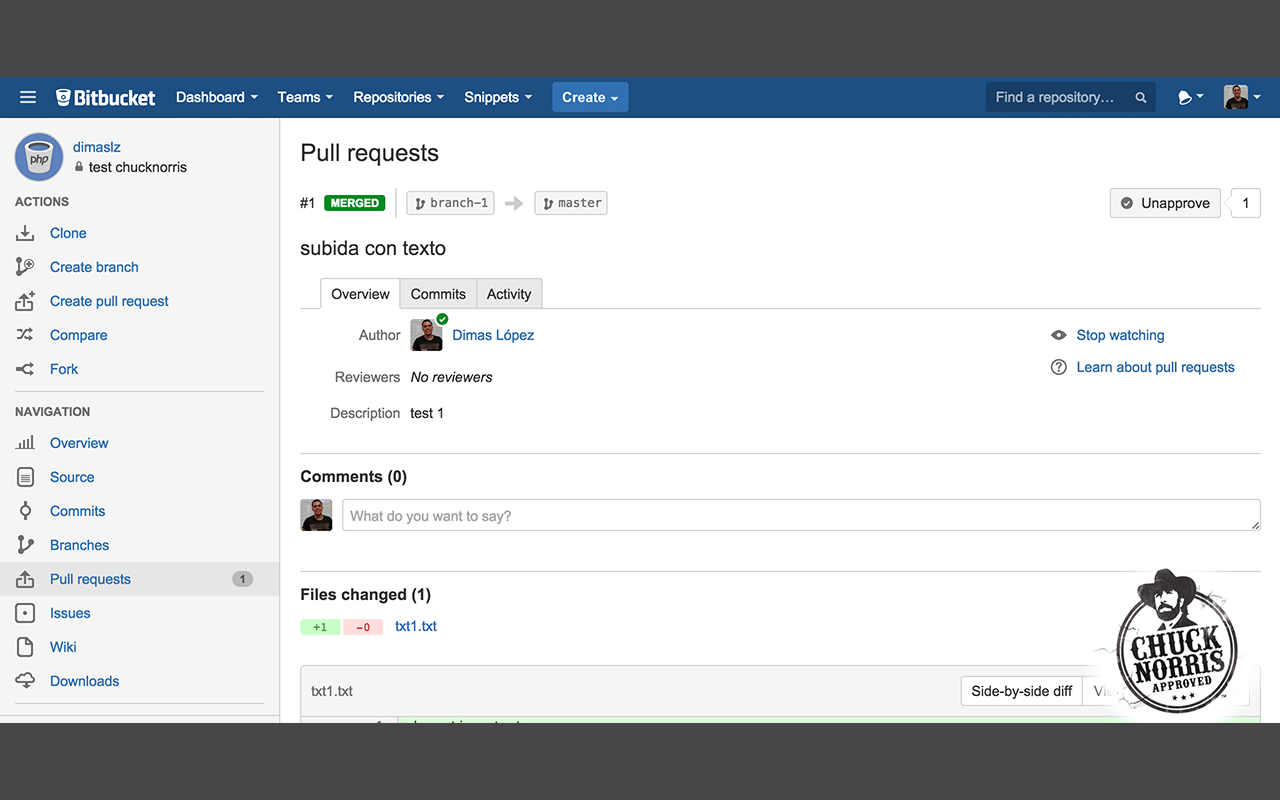Open the hamburger navigation menu icon
The height and width of the screenshot is (800, 1280).
point(27,97)
